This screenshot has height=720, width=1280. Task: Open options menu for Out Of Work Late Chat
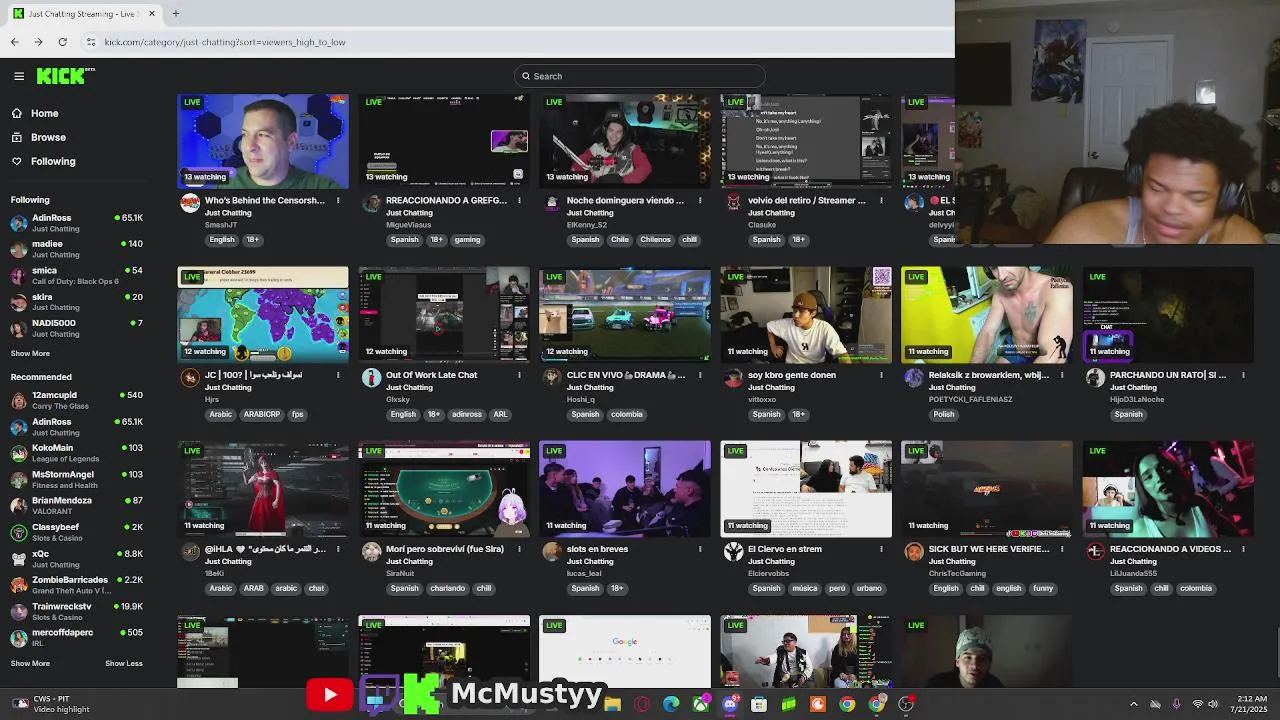pos(519,375)
